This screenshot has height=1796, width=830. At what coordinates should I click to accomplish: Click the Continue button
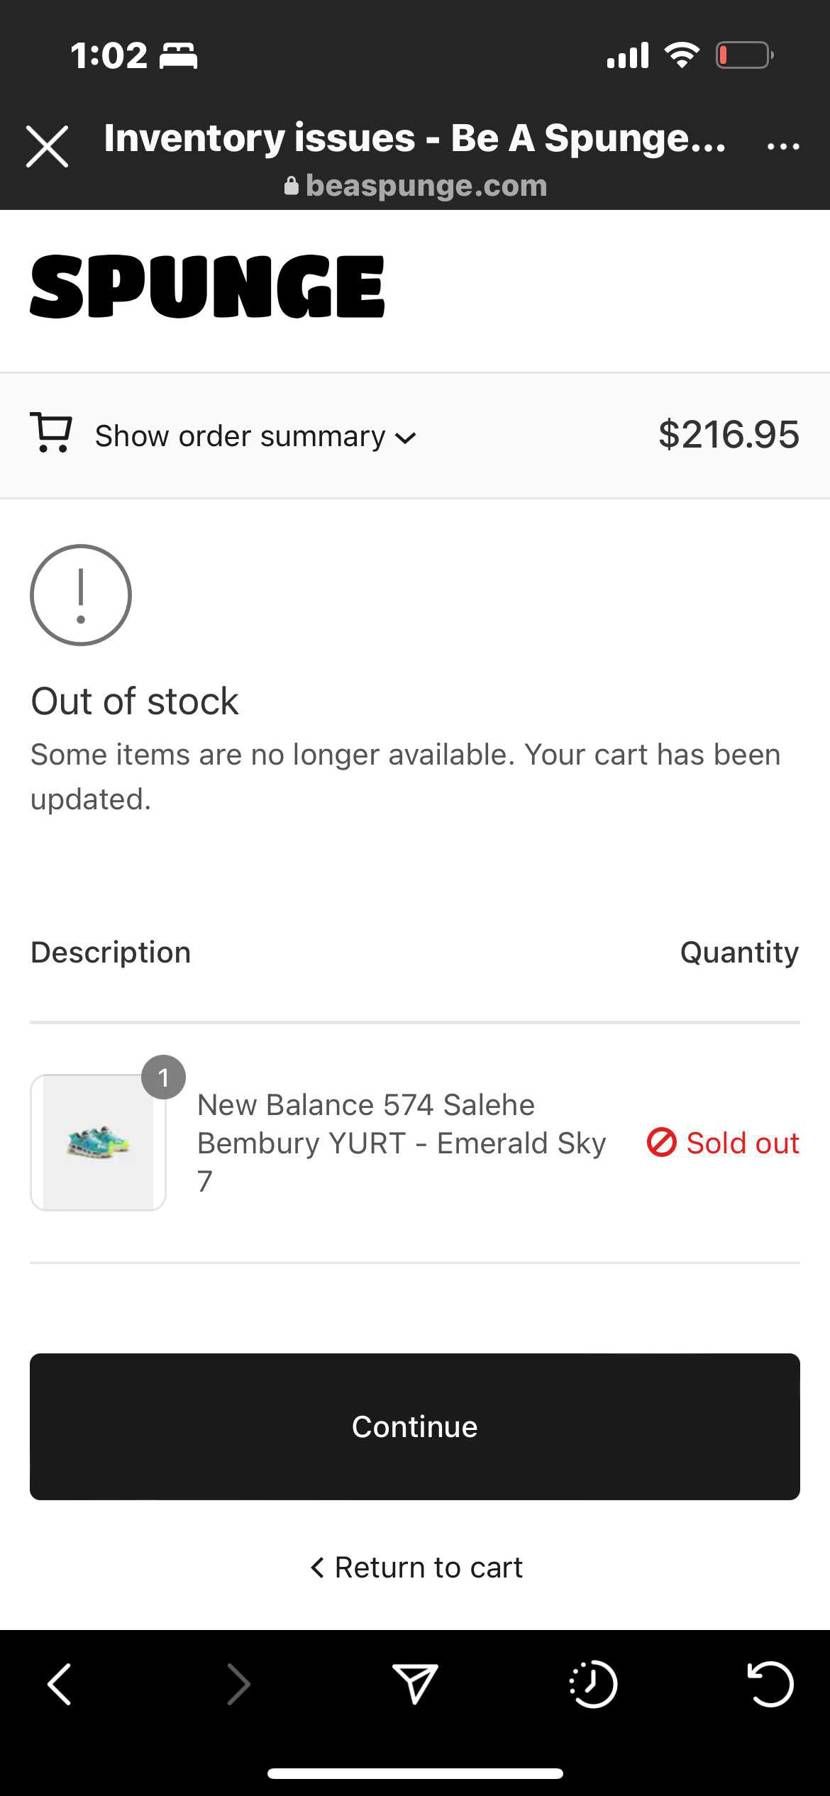point(415,1426)
